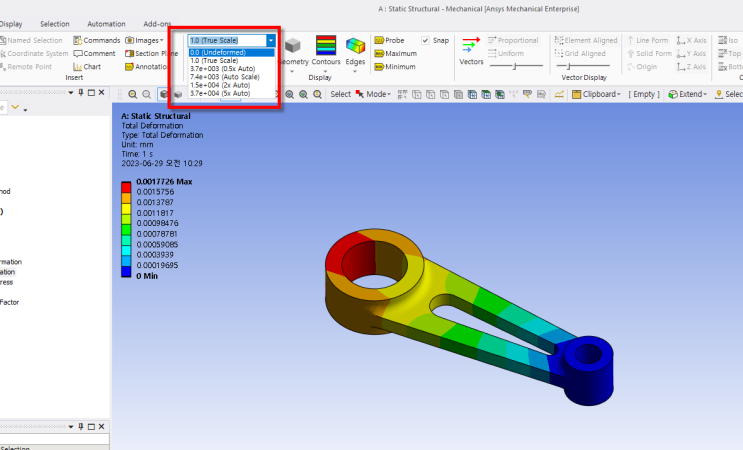Open the upper left panel options arrow
743x450 pixels.
point(71,93)
